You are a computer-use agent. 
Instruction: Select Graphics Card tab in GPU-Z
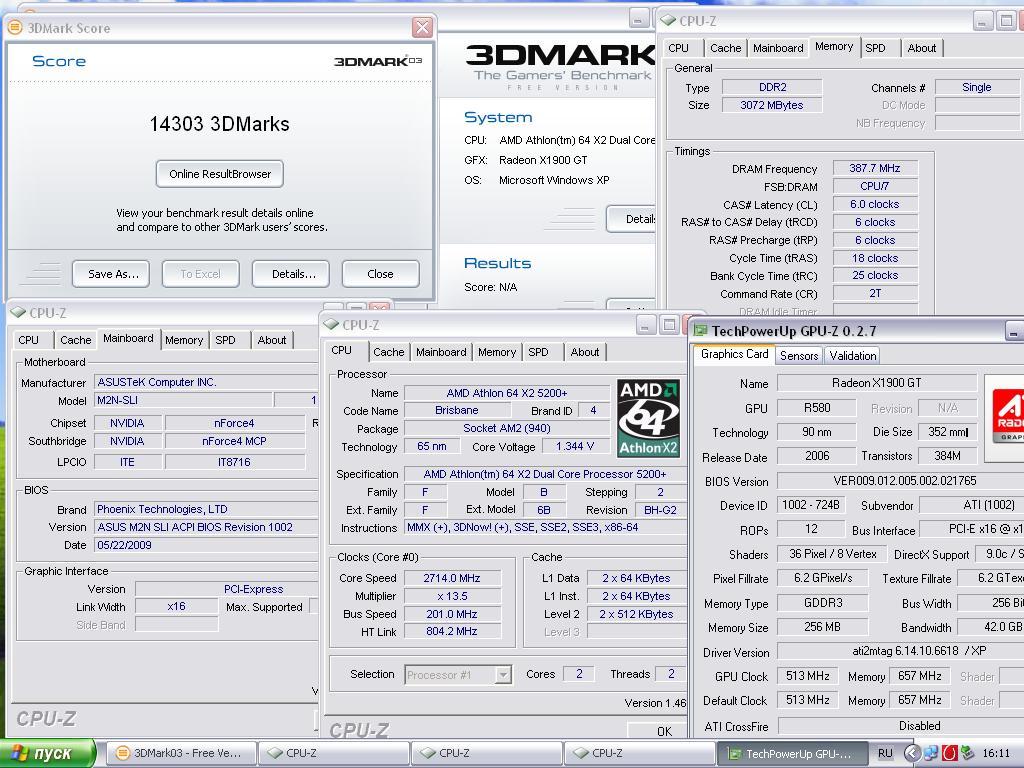734,354
